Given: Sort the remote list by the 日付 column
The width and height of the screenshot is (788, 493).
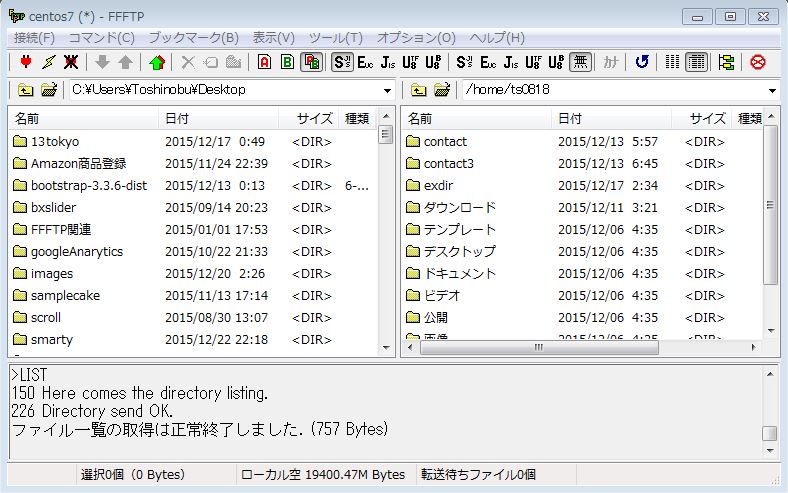Looking at the screenshot, I should (x=611, y=118).
